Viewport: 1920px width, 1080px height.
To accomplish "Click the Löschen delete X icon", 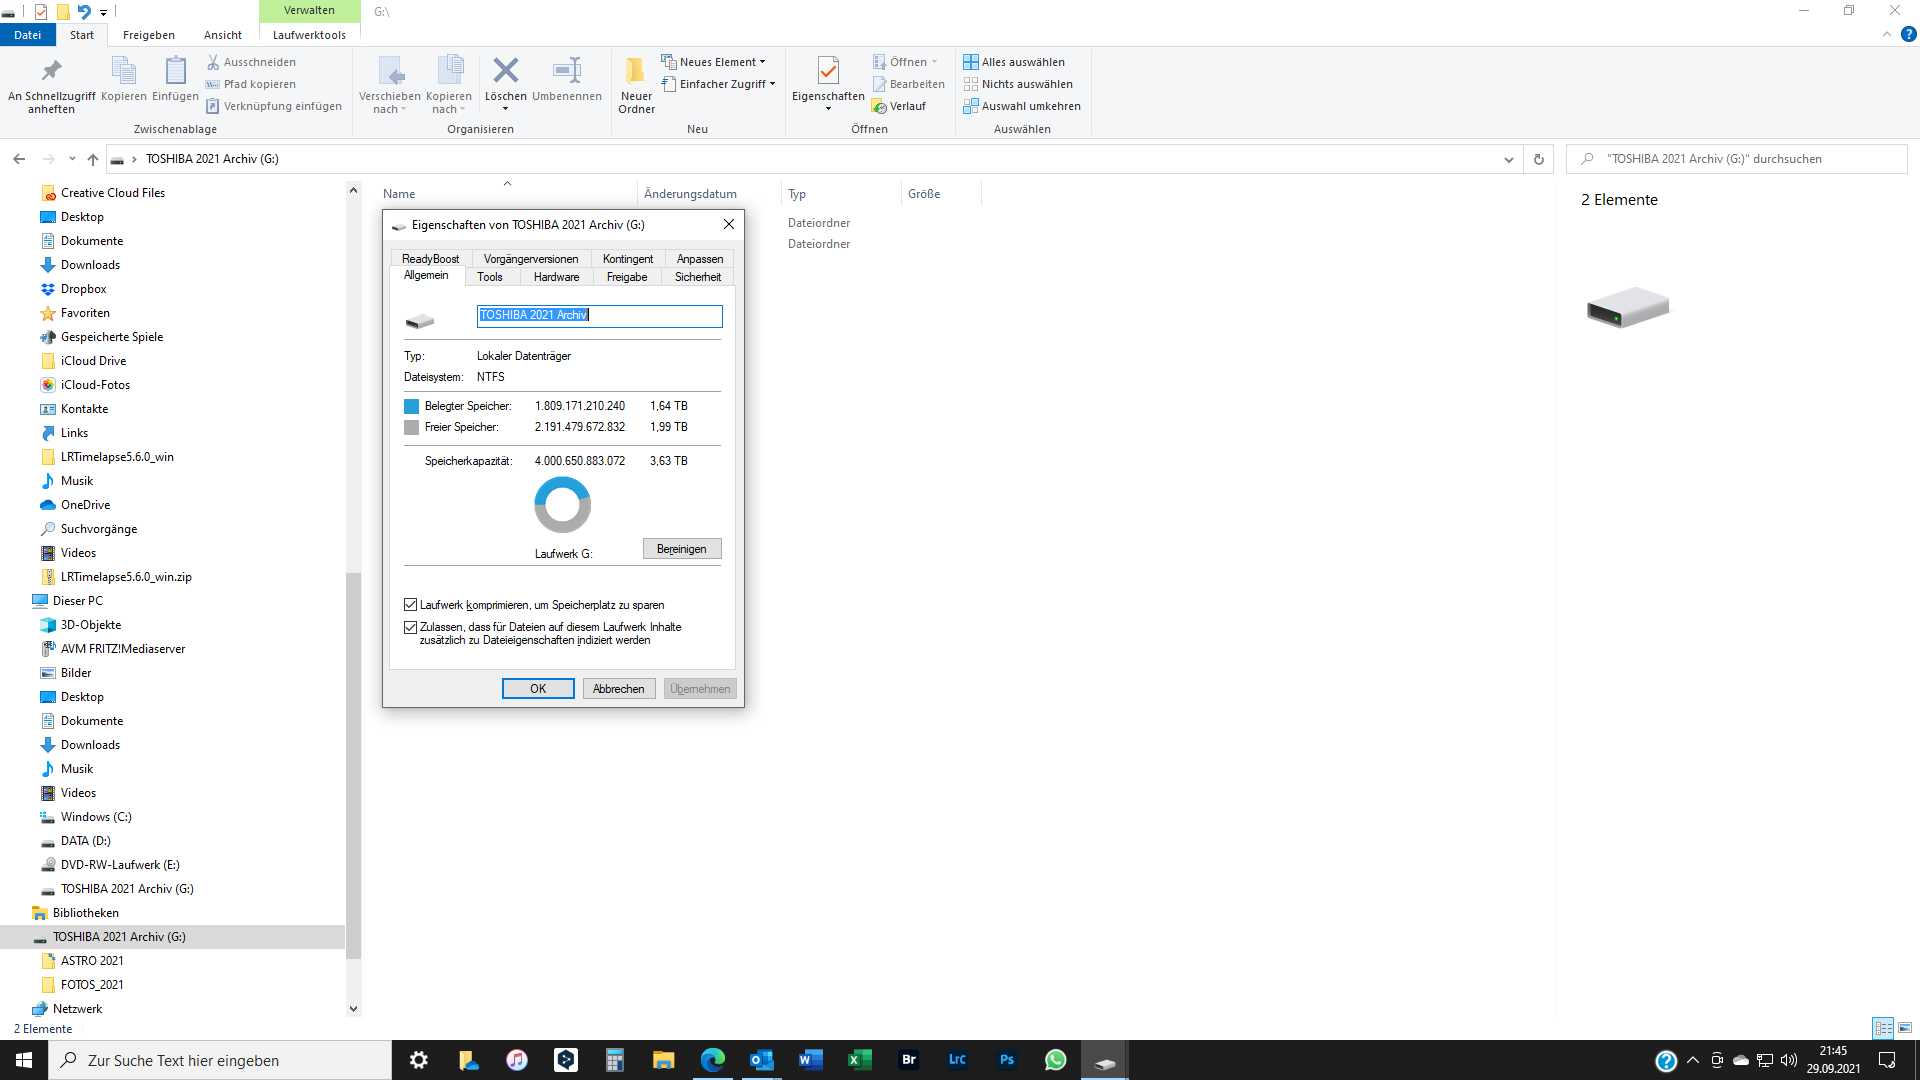I will 506,70.
